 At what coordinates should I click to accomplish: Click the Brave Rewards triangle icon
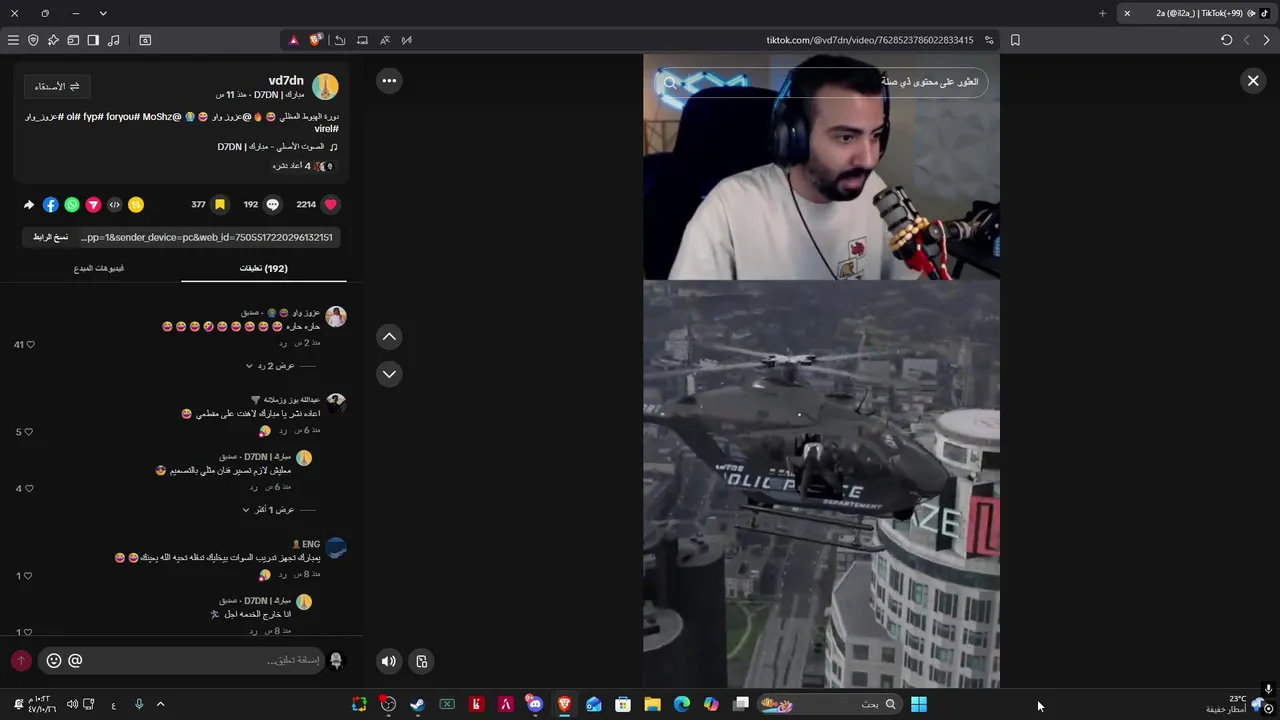293,40
